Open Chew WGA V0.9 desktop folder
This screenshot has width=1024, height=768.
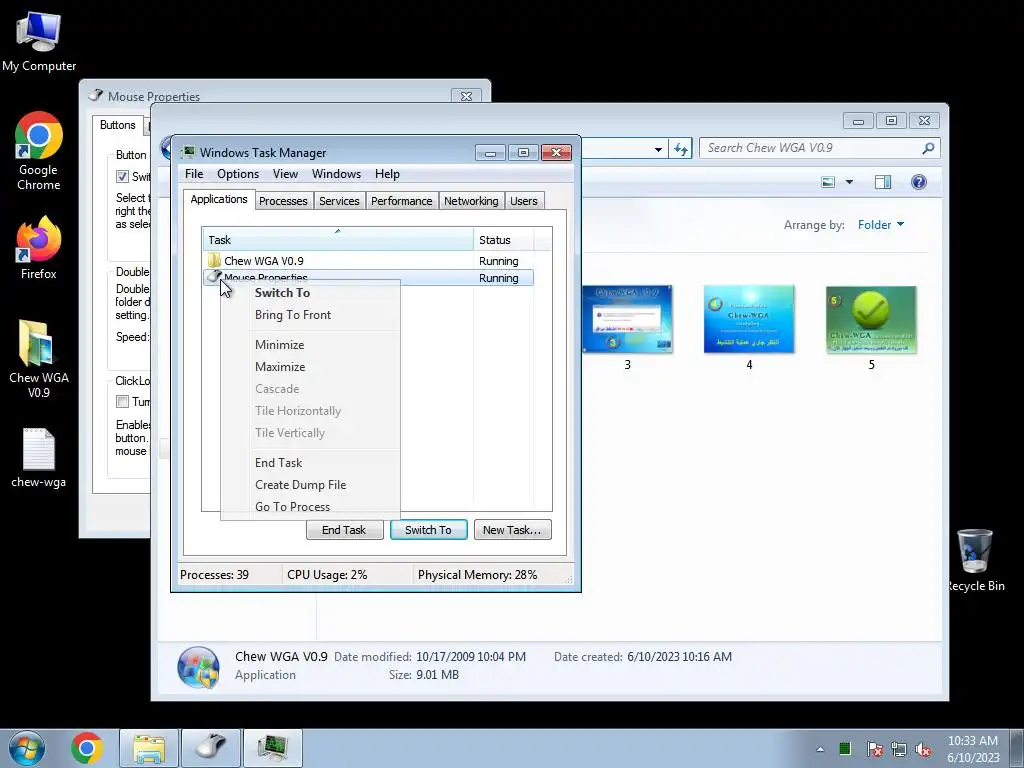(x=39, y=358)
